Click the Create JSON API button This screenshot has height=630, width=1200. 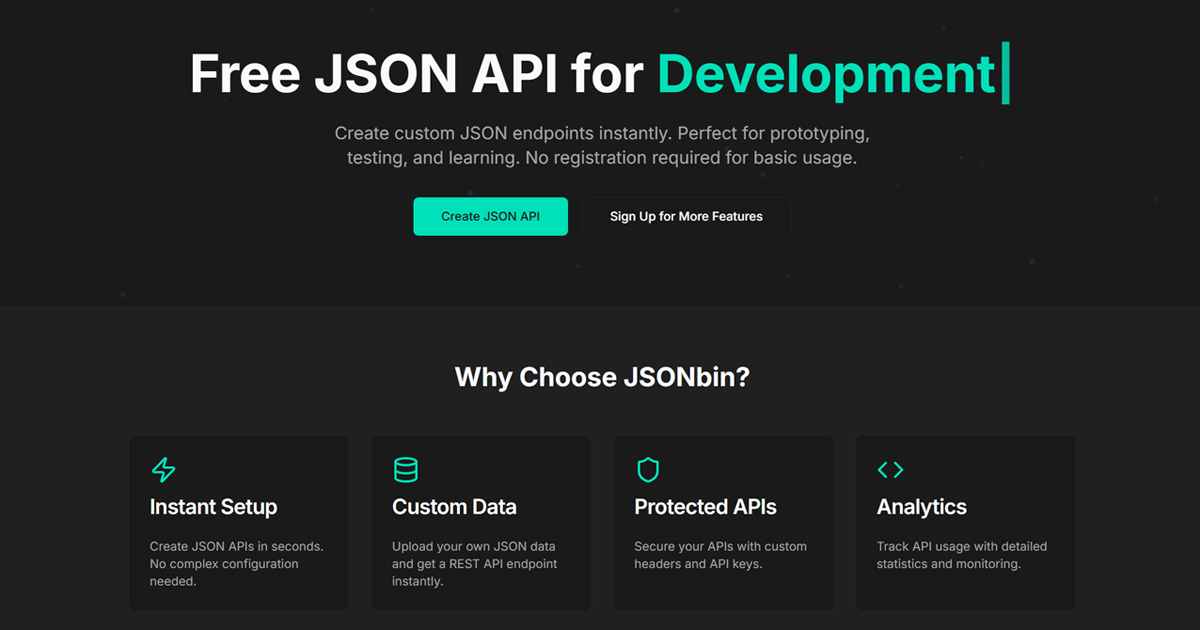(x=490, y=216)
